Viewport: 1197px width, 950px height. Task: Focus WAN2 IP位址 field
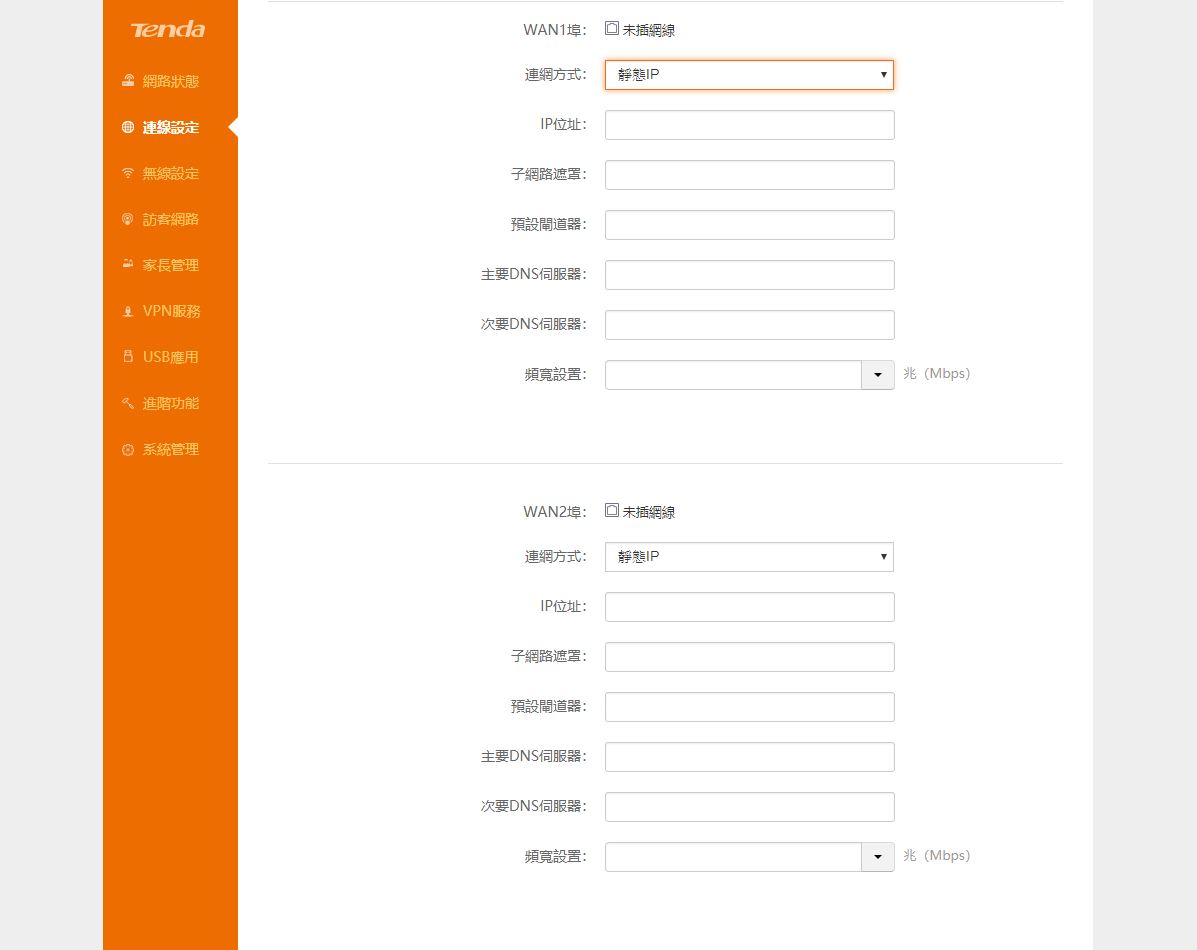[x=750, y=607]
